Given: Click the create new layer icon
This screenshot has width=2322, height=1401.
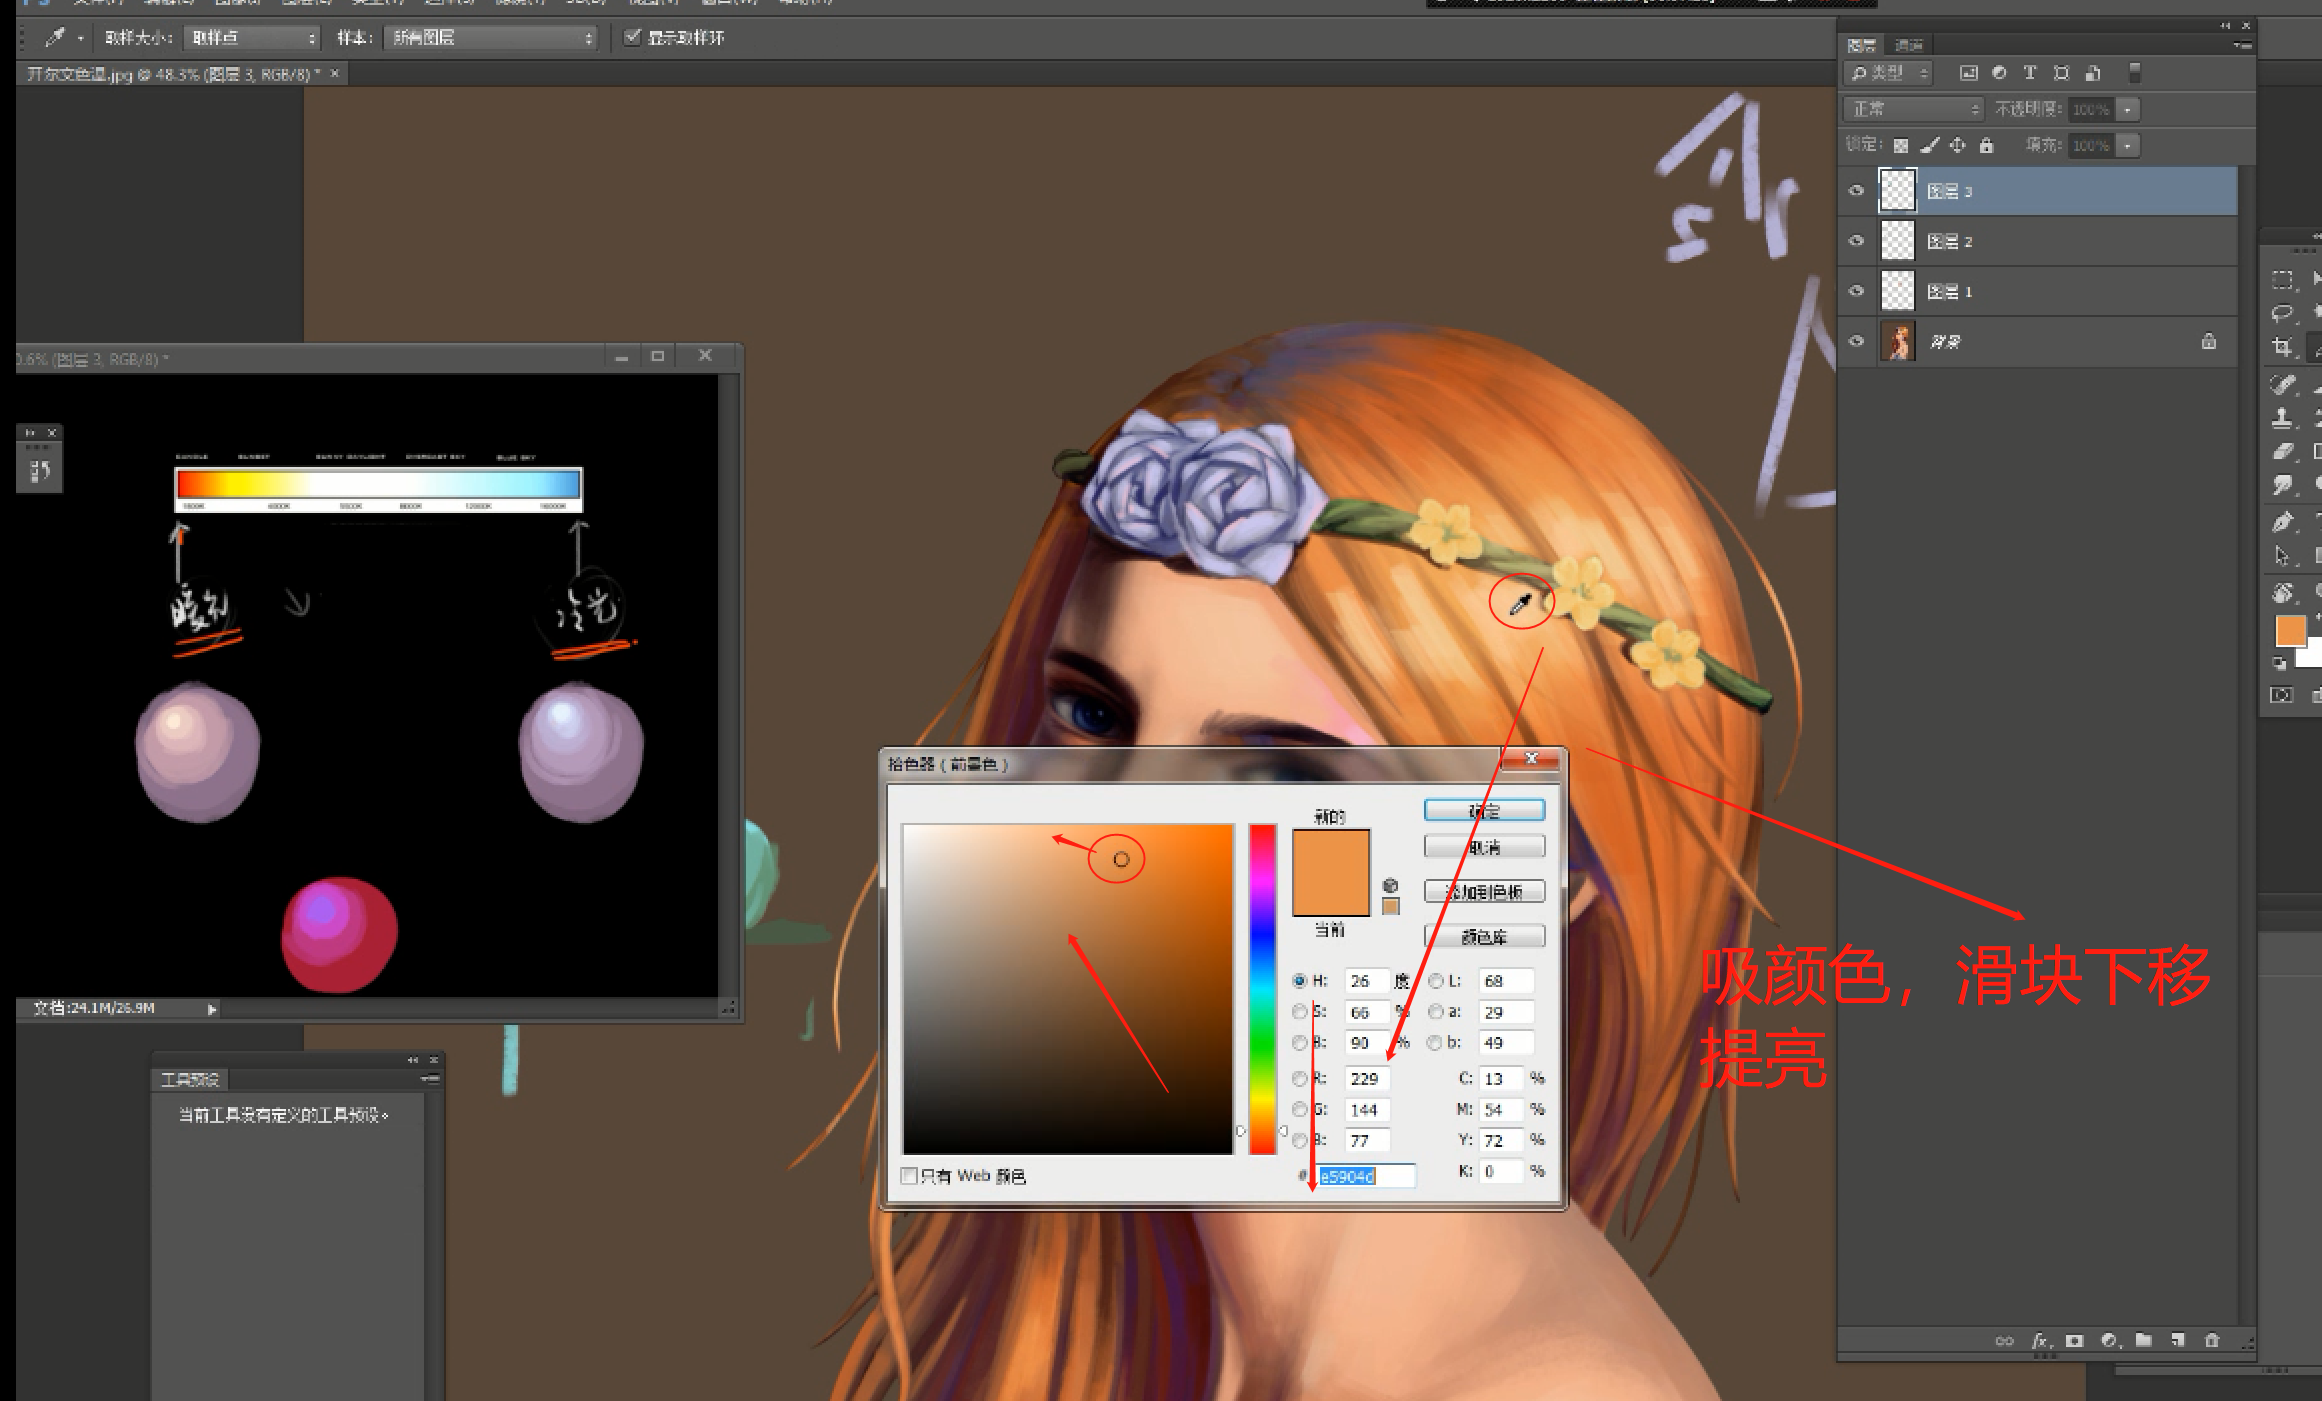Looking at the screenshot, I should tap(2177, 1340).
